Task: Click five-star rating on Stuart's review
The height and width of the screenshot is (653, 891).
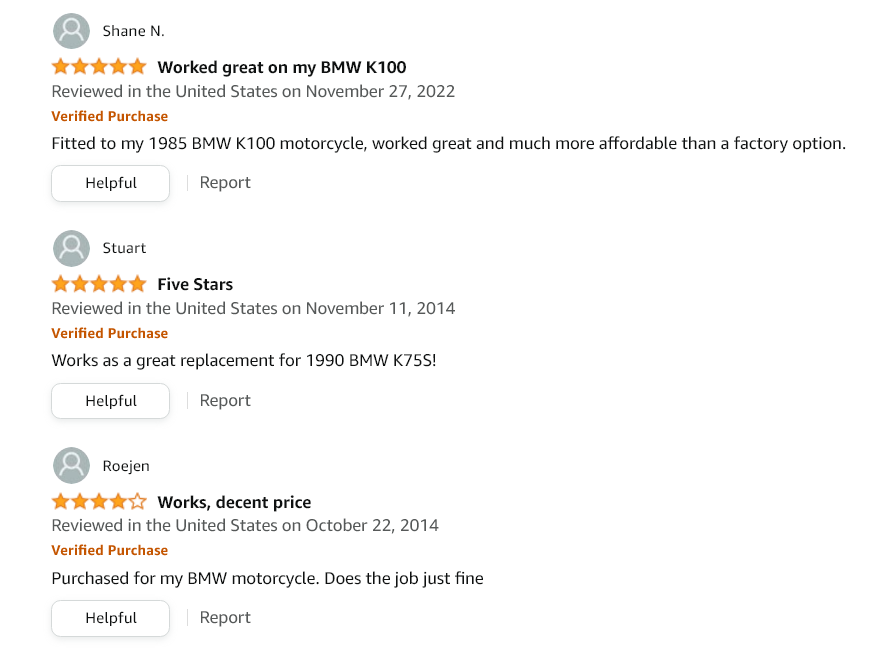Action: click(x=99, y=284)
